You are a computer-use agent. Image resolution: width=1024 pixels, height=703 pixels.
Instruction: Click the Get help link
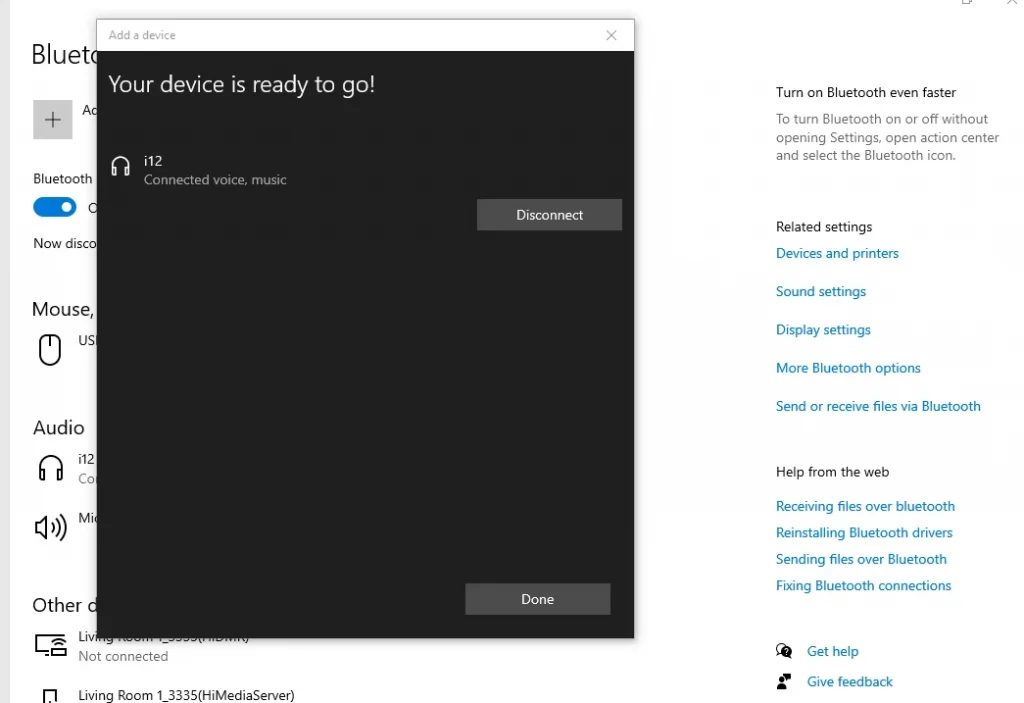point(832,651)
